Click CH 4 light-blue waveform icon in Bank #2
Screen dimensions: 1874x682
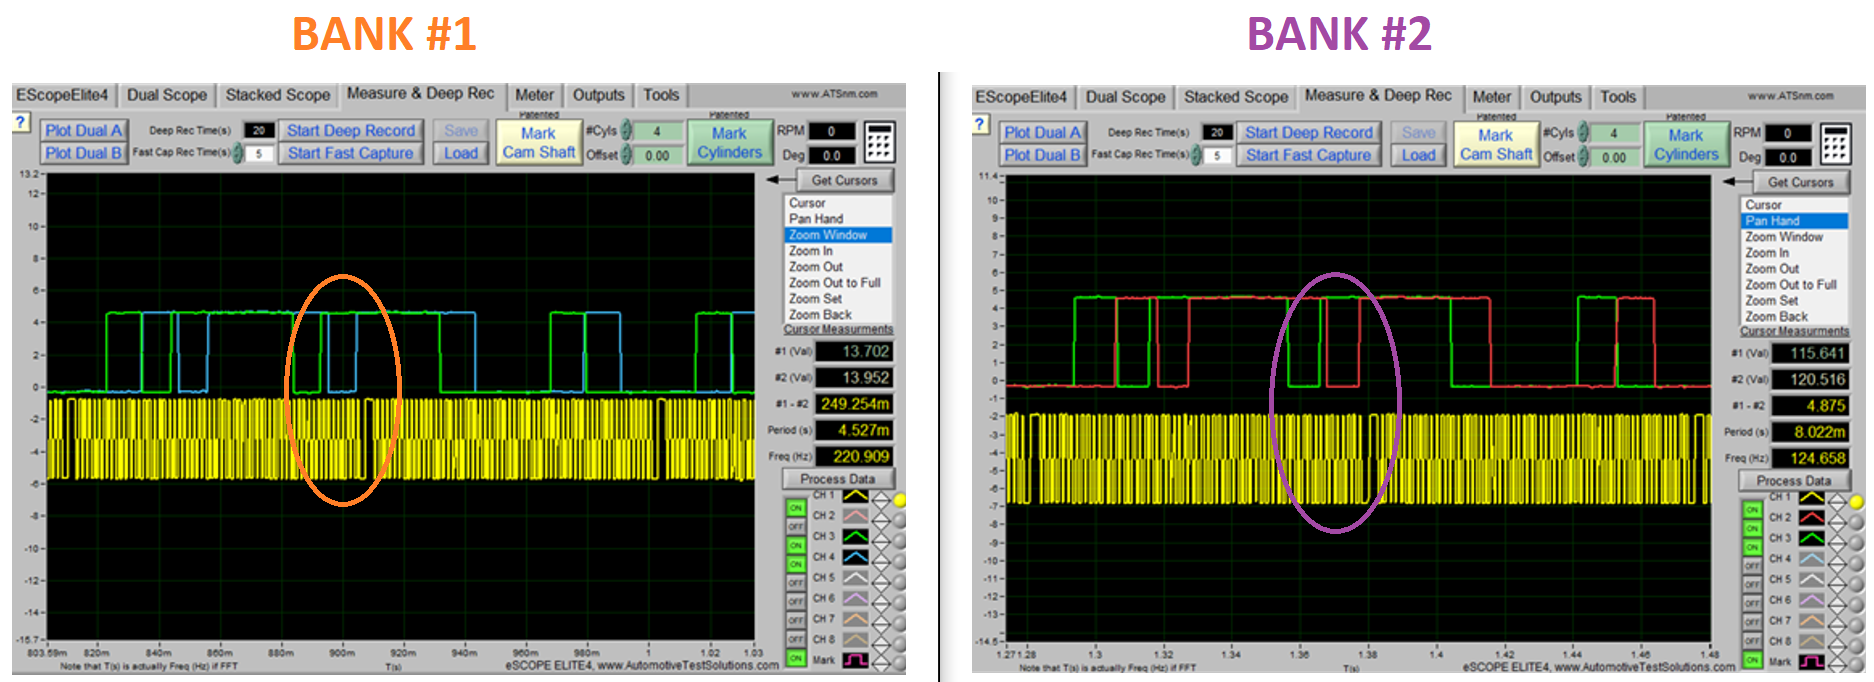(1812, 559)
